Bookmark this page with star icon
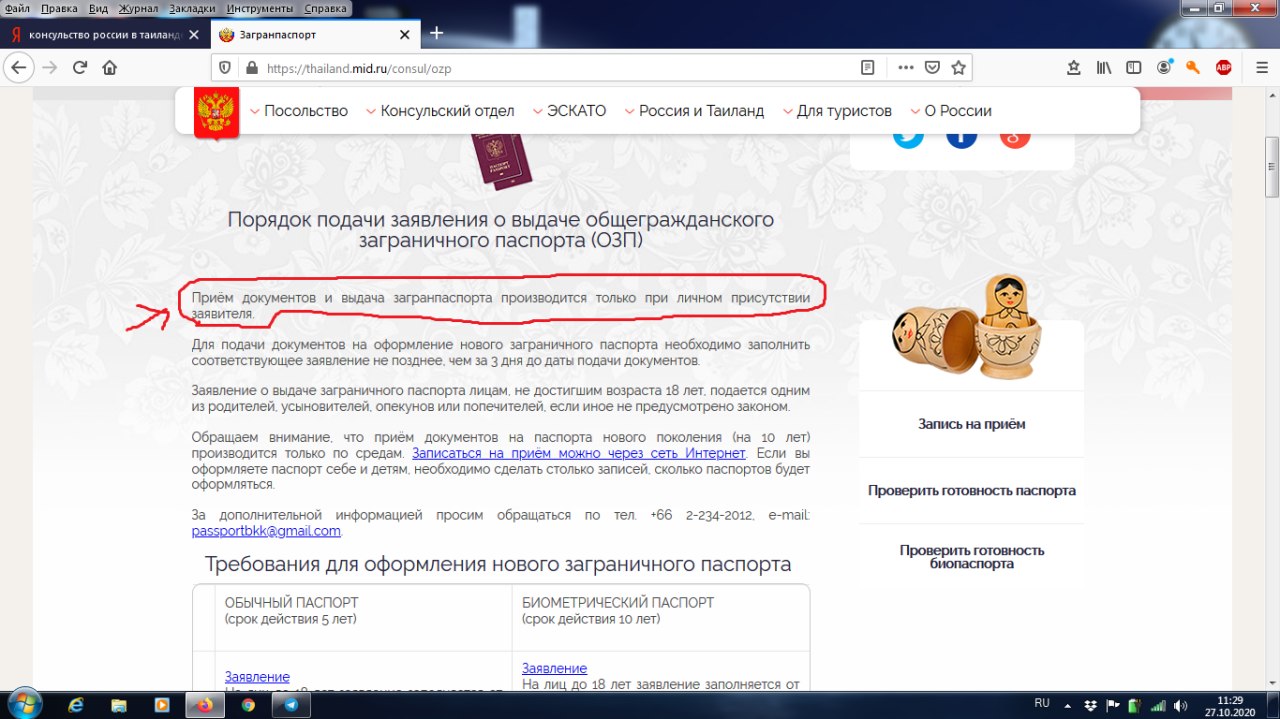 [958, 68]
